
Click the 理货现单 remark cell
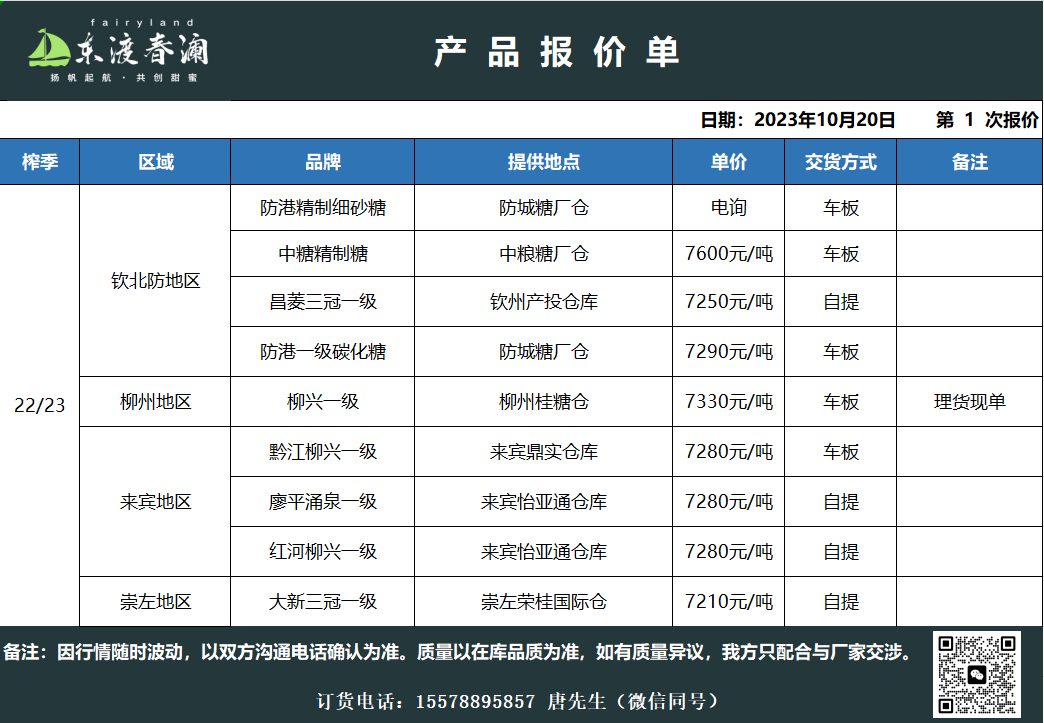969,402
